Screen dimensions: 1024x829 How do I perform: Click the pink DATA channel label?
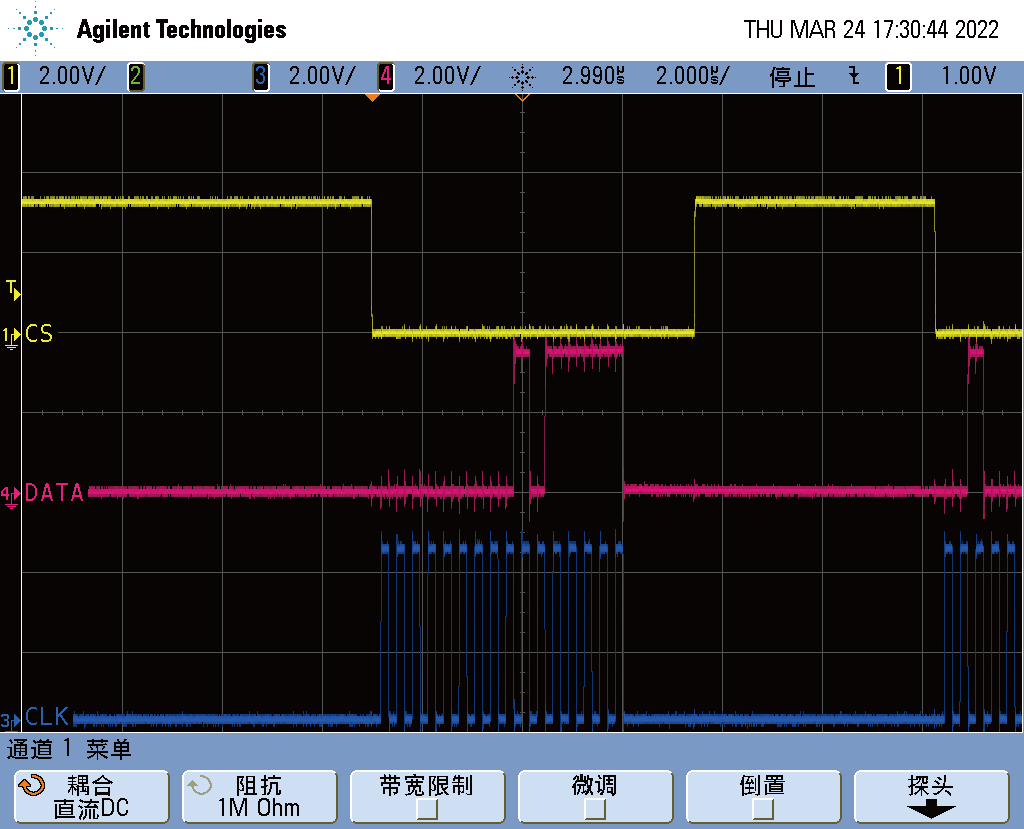coord(54,492)
